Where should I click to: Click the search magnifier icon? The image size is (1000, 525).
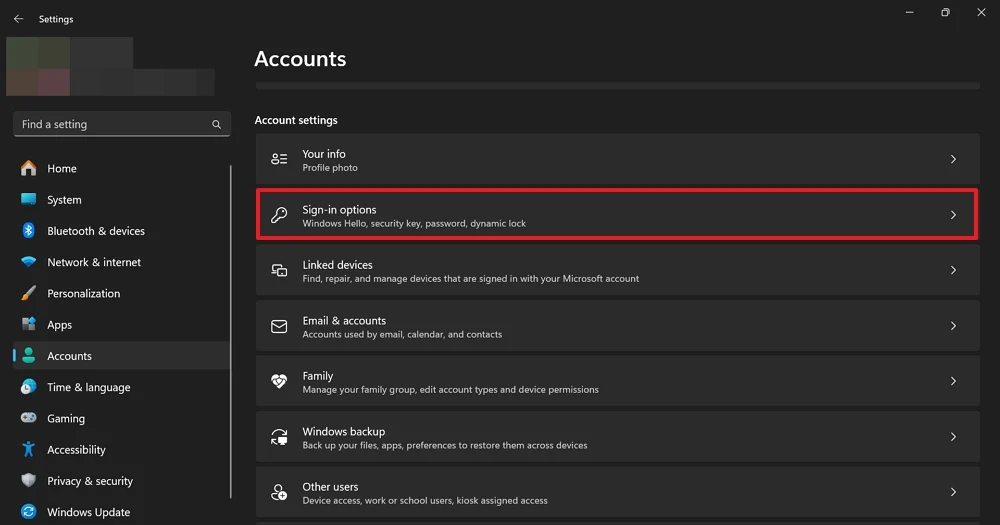[x=216, y=124]
